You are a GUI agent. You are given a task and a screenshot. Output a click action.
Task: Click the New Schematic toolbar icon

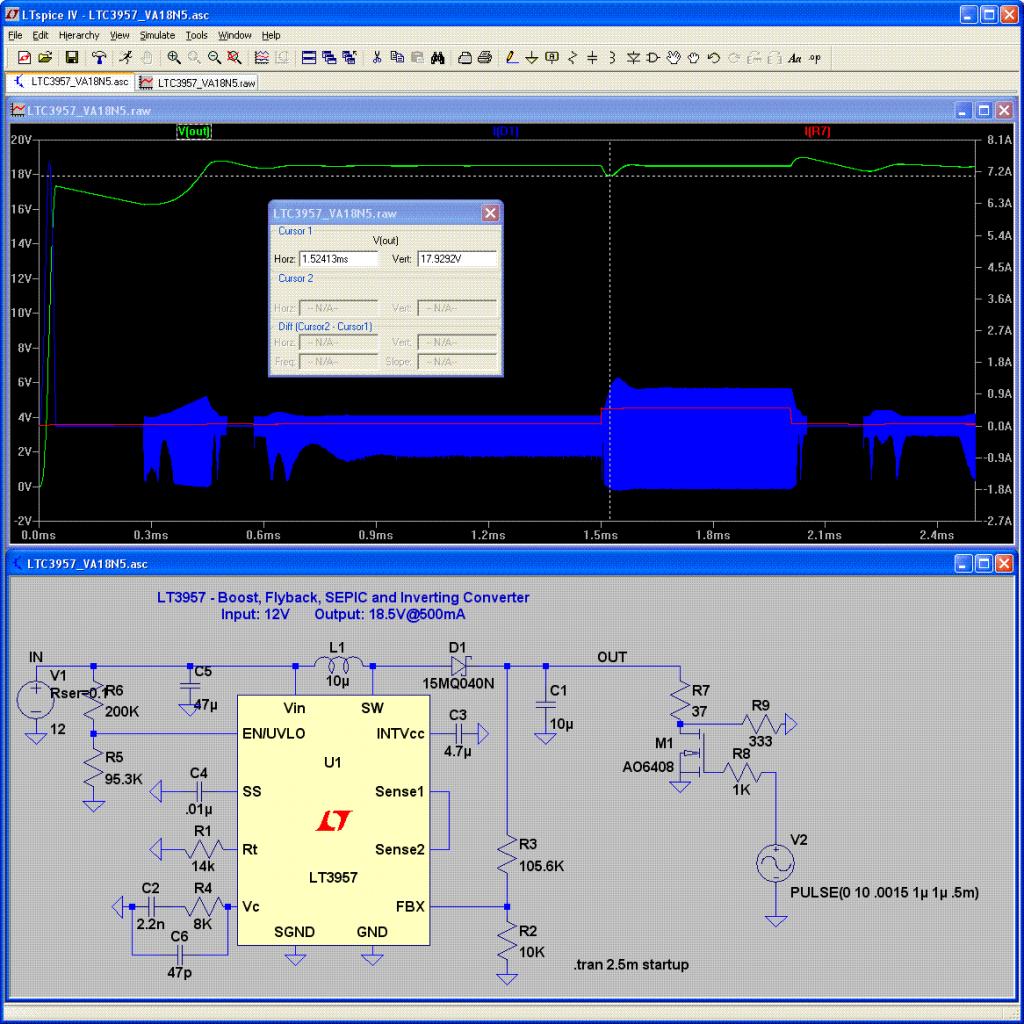click(24, 58)
